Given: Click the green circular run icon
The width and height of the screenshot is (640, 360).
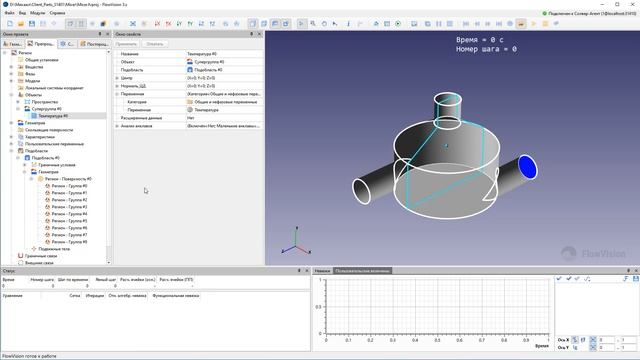Looking at the screenshot, I should [x=398, y=24].
